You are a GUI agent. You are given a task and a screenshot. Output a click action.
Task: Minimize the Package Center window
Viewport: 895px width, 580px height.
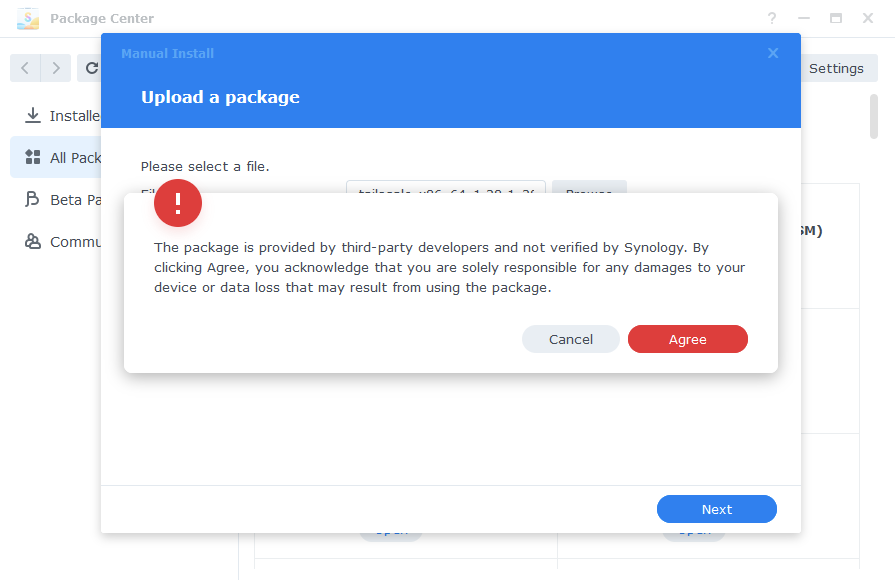pyautogui.click(x=804, y=18)
